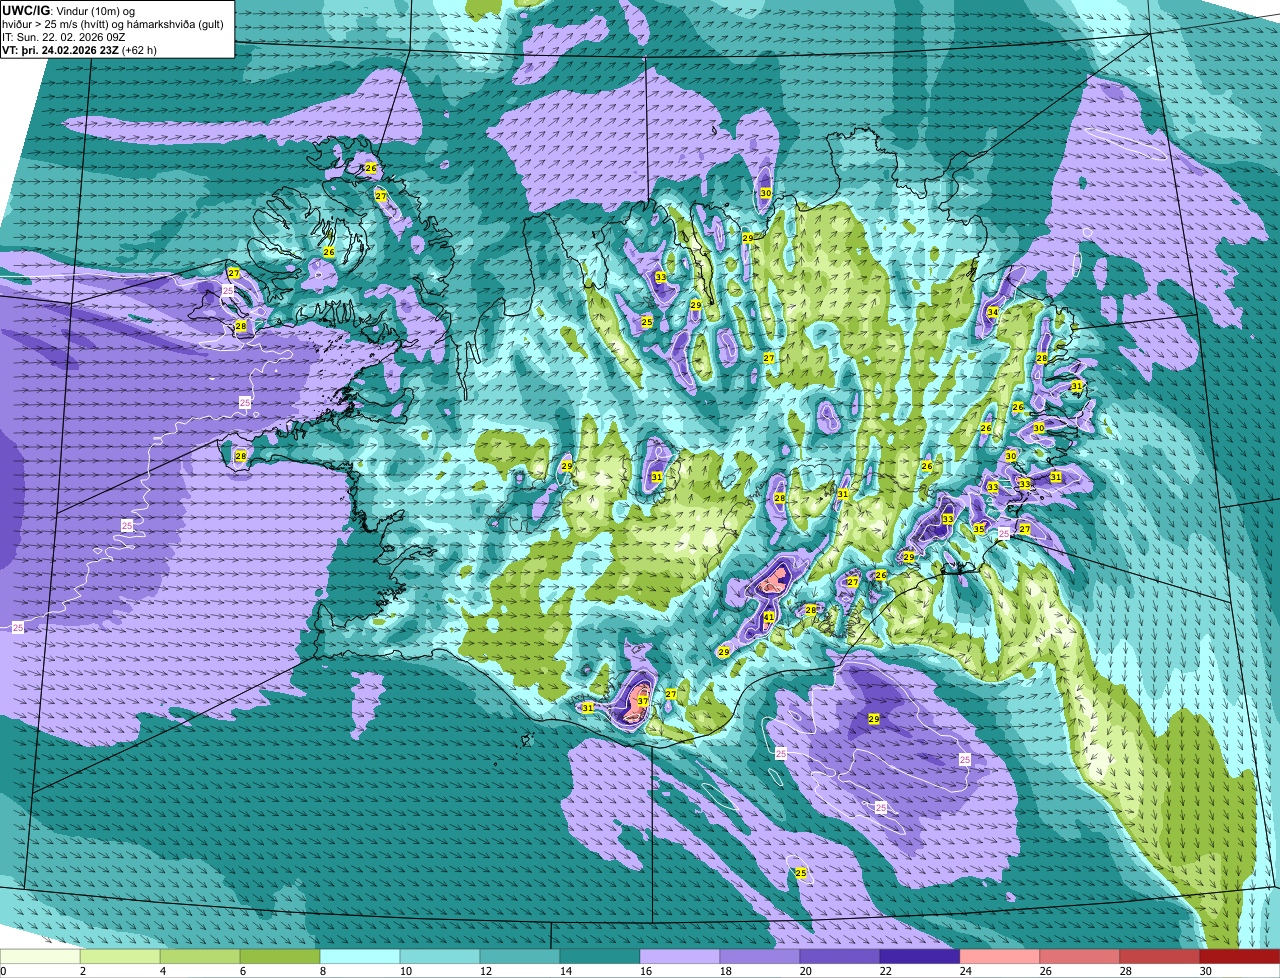Click the light turquoise 10–12 m/s legend swatch
Viewport: 1280px width, 978px height.
pyautogui.click(x=440, y=956)
